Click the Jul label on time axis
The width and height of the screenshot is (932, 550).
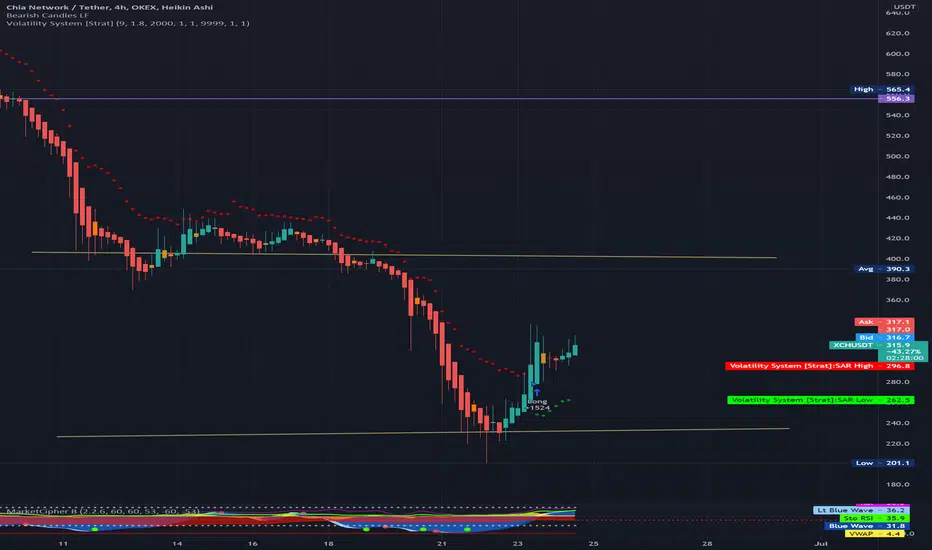[821, 543]
